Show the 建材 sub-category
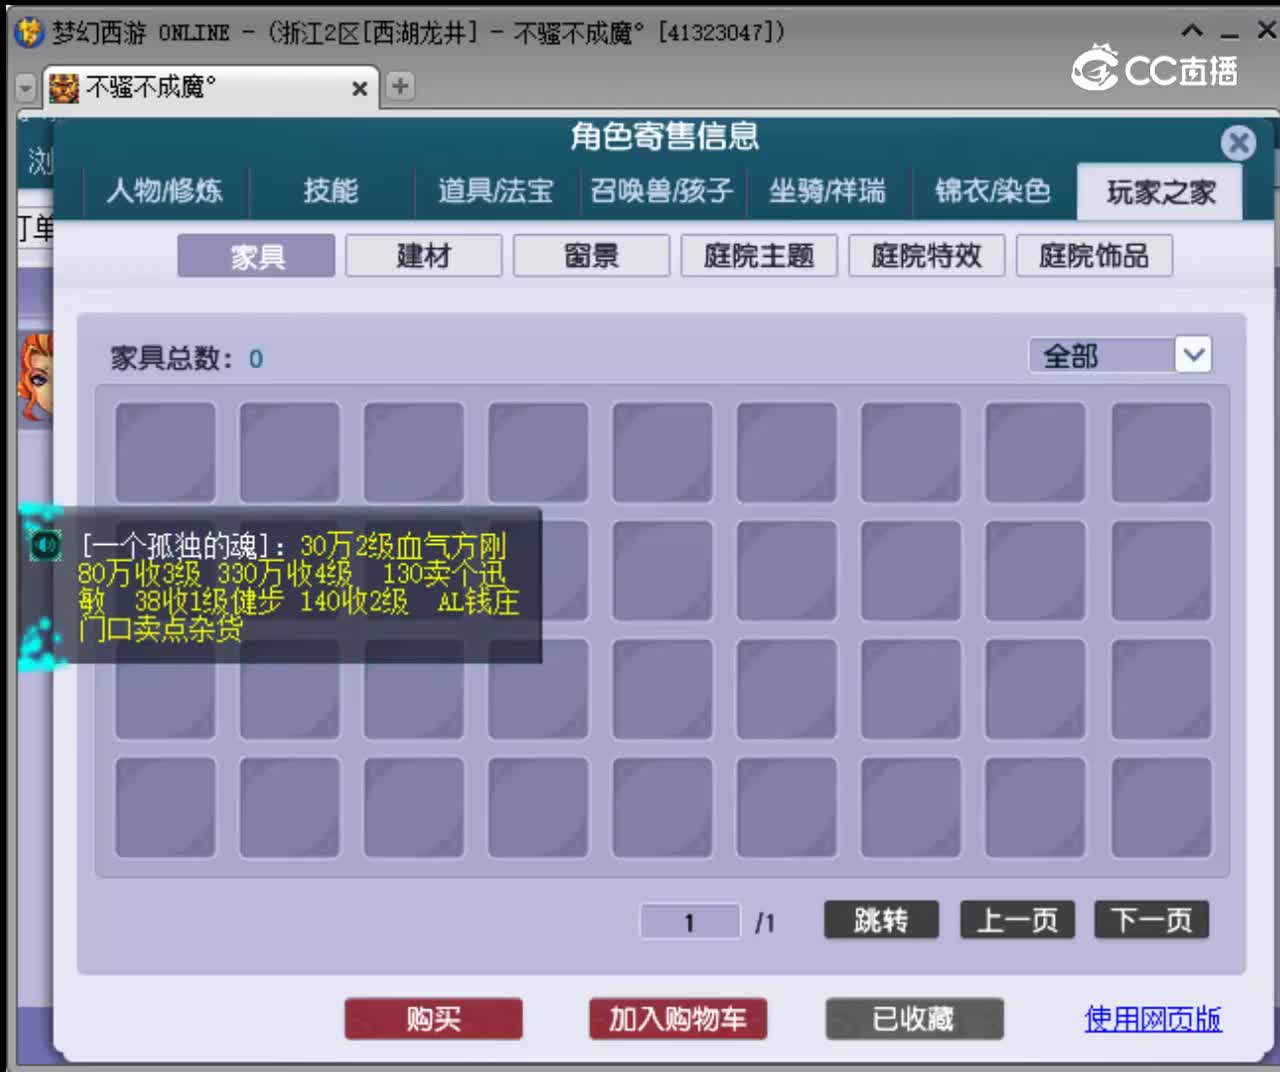 (424, 256)
